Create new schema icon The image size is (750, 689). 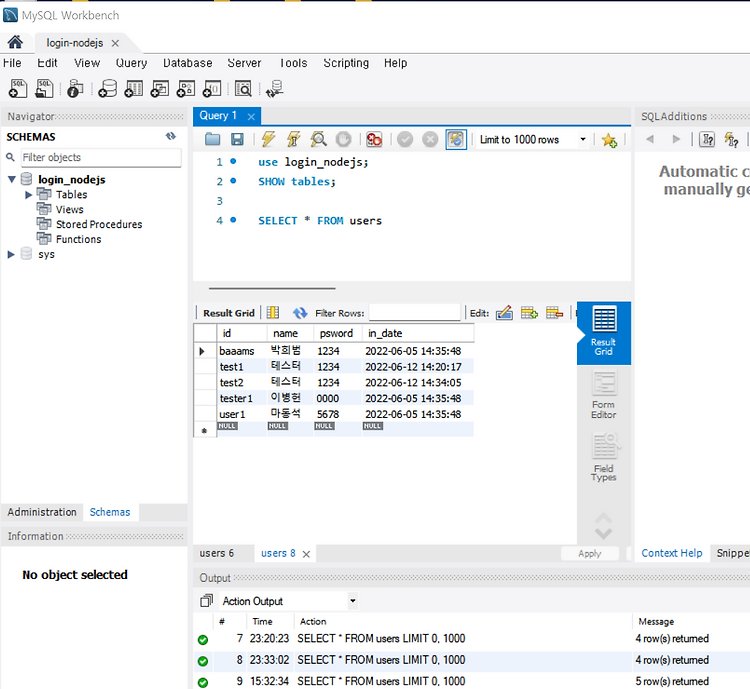coord(108,89)
